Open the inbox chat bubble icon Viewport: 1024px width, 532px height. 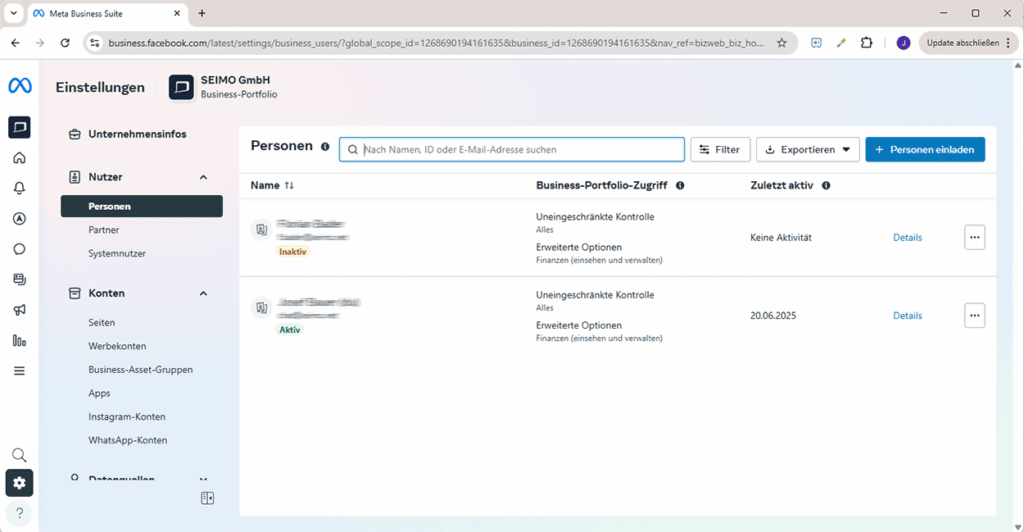click(x=20, y=249)
